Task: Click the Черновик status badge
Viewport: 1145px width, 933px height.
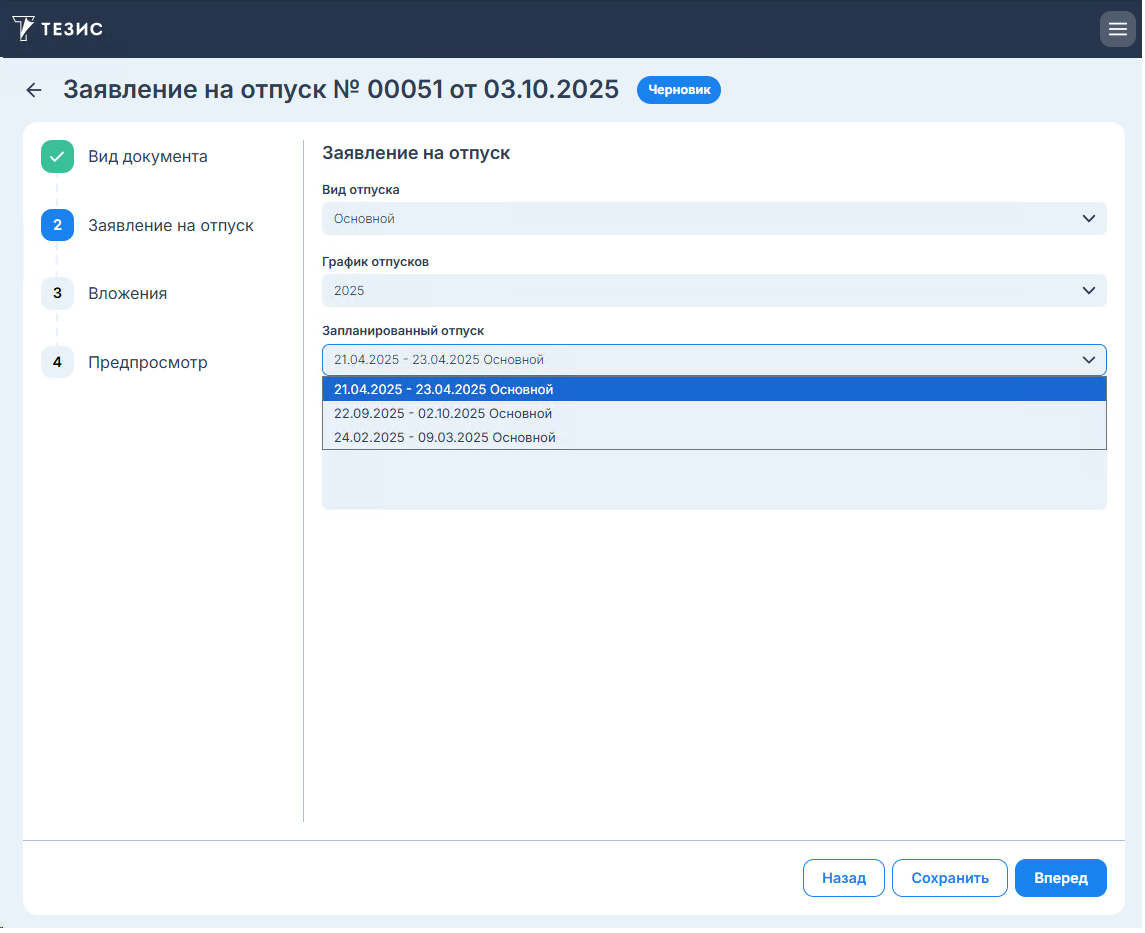Action: point(678,90)
